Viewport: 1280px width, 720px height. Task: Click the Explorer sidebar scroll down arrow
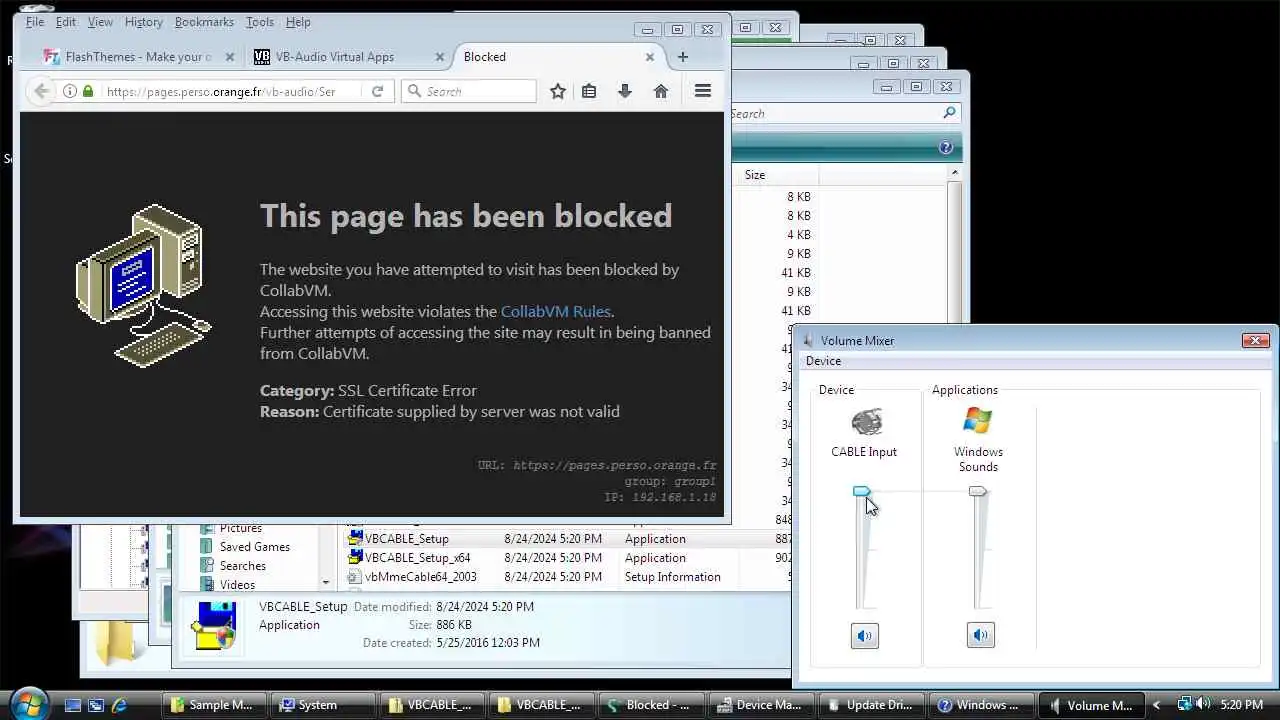coord(326,583)
